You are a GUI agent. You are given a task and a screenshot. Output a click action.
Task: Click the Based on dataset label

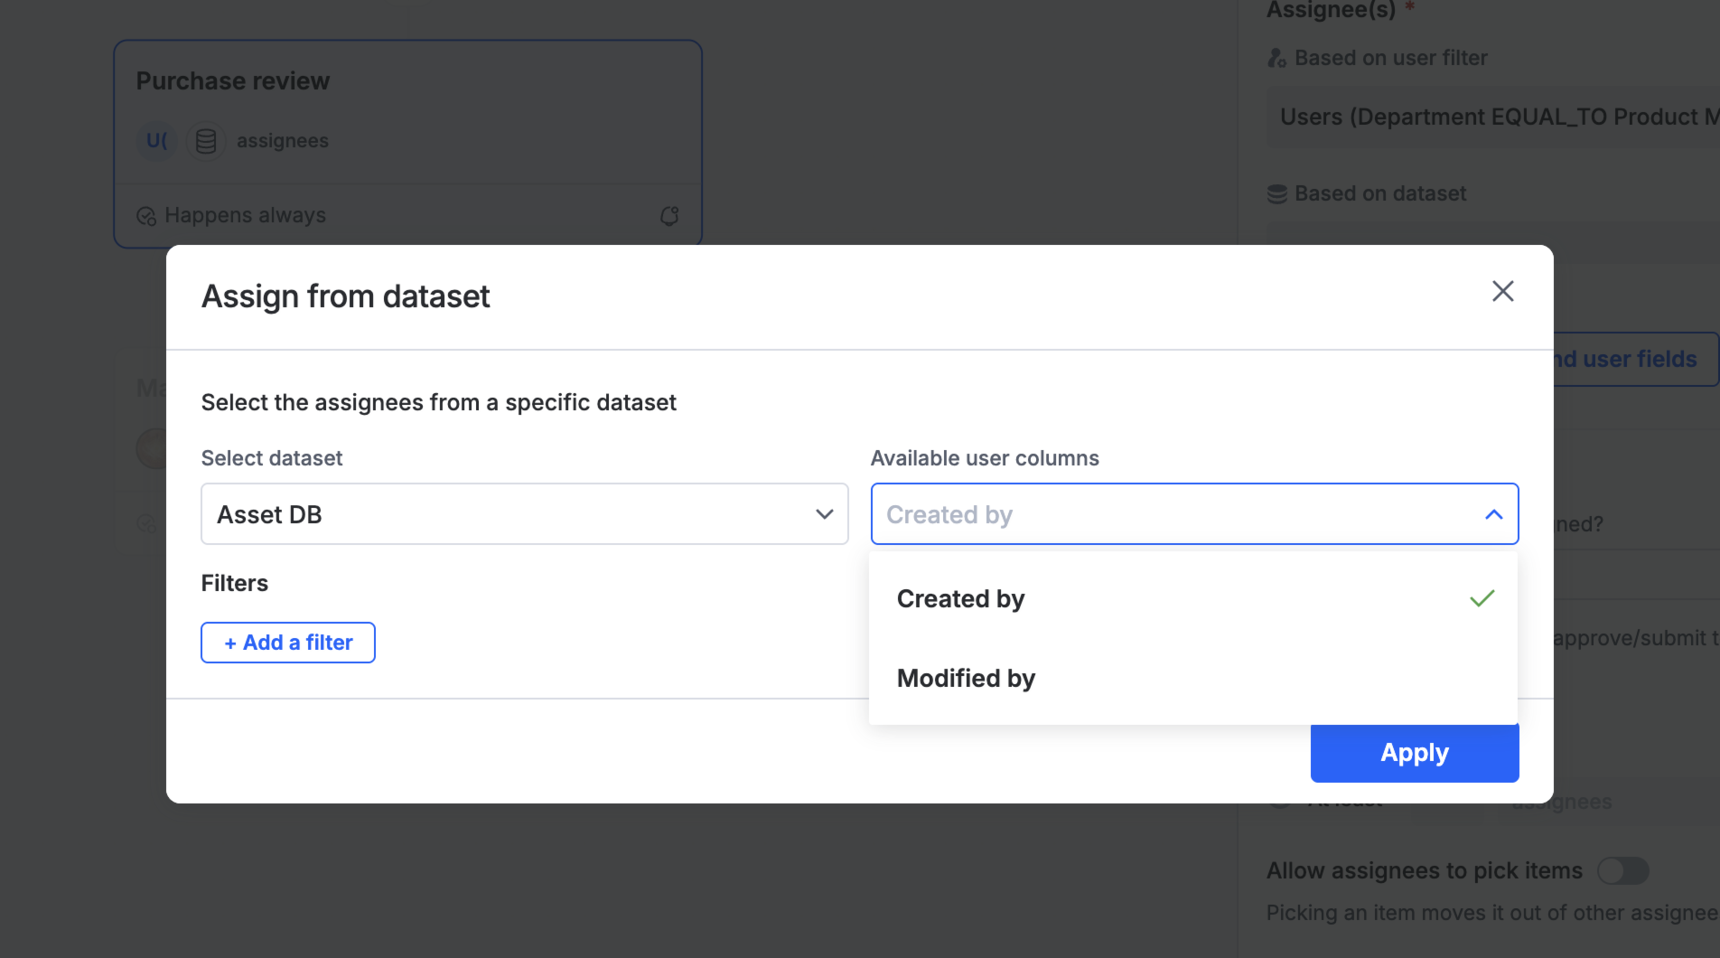coord(1380,194)
